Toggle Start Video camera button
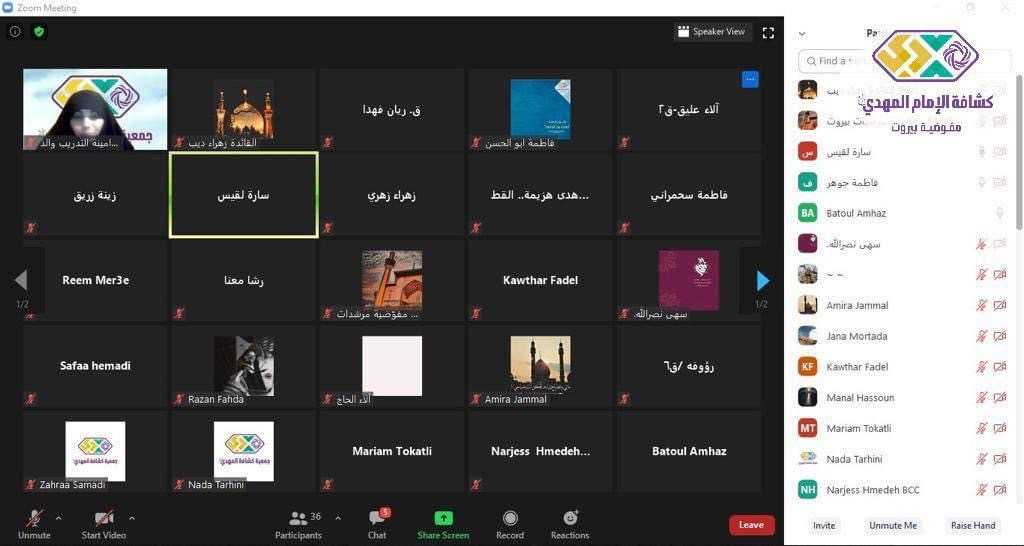Image resolution: width=1024 pixels, height=546 pixels. (104, 518)
